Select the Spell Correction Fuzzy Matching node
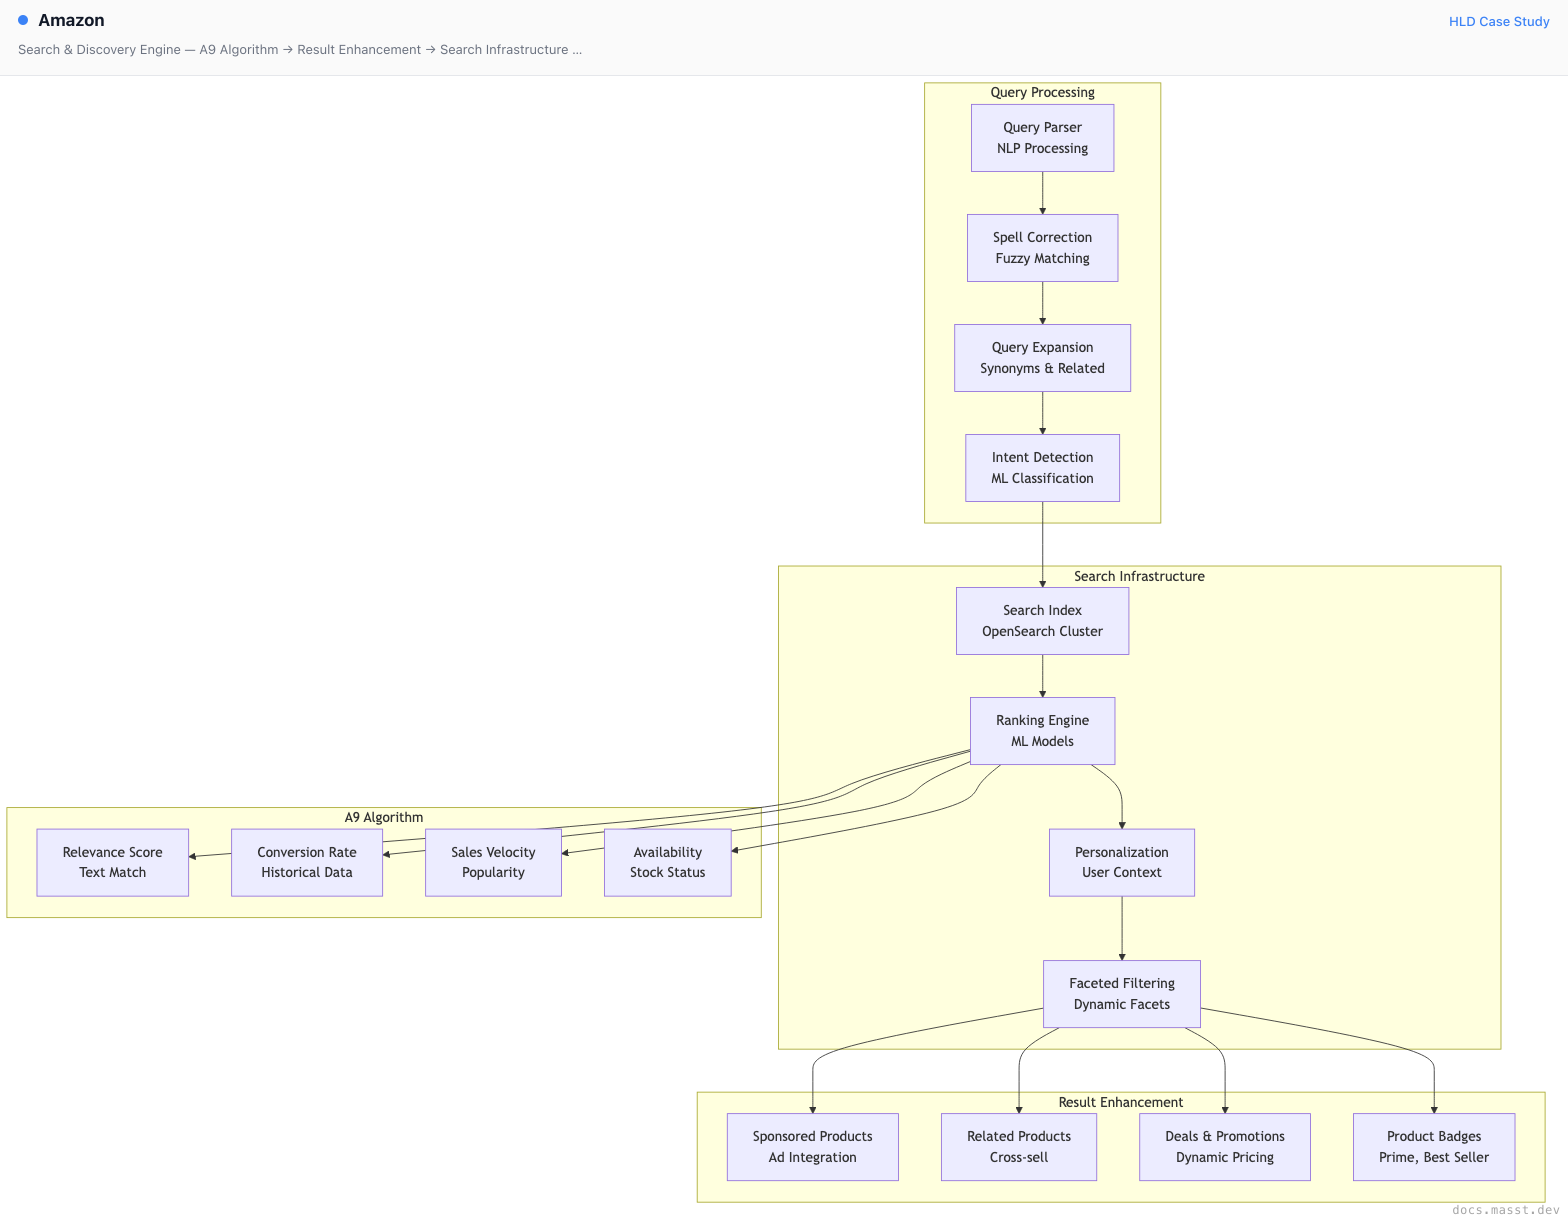The height and width of the screenshot is (1222, 1568). coord(1042,248)
